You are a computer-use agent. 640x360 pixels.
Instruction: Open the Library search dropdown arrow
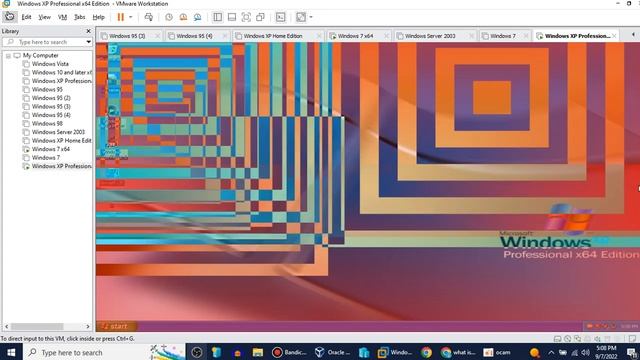click(x=89, y=42)
